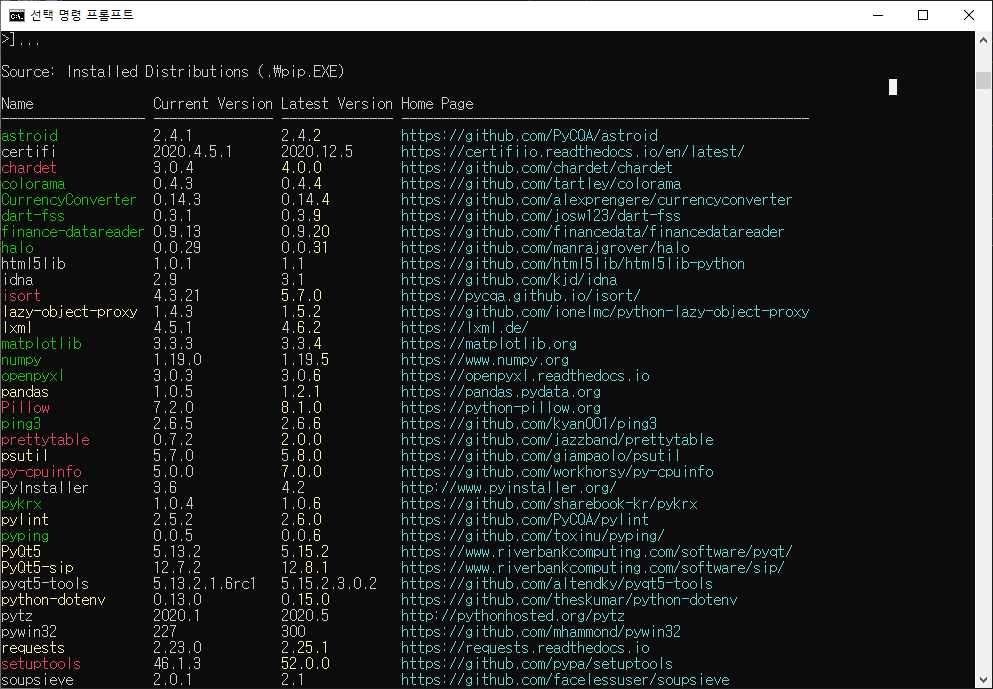The width and height of the screenshot is (993, 689).
Task: Click the matplotlib package name
Action: pos(41,344)
